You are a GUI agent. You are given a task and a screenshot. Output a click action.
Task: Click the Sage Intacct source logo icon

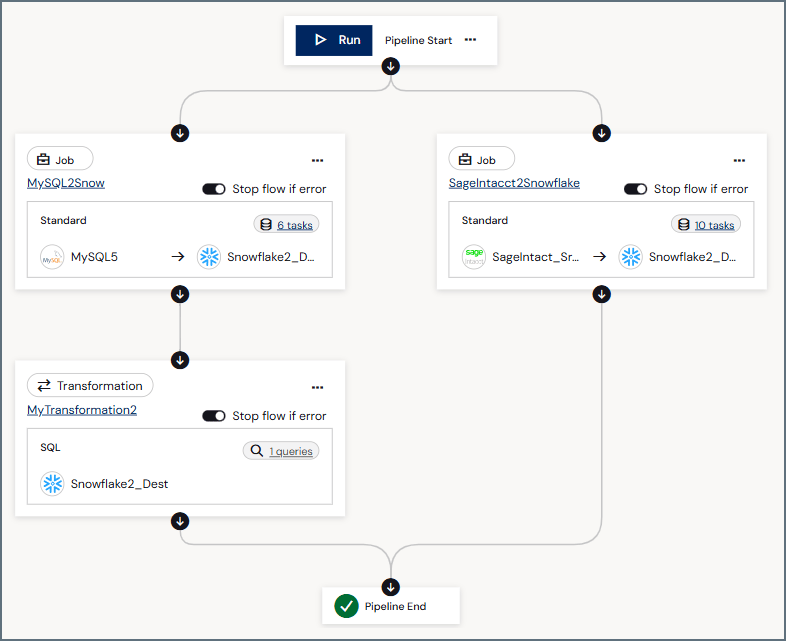[474, 257]
